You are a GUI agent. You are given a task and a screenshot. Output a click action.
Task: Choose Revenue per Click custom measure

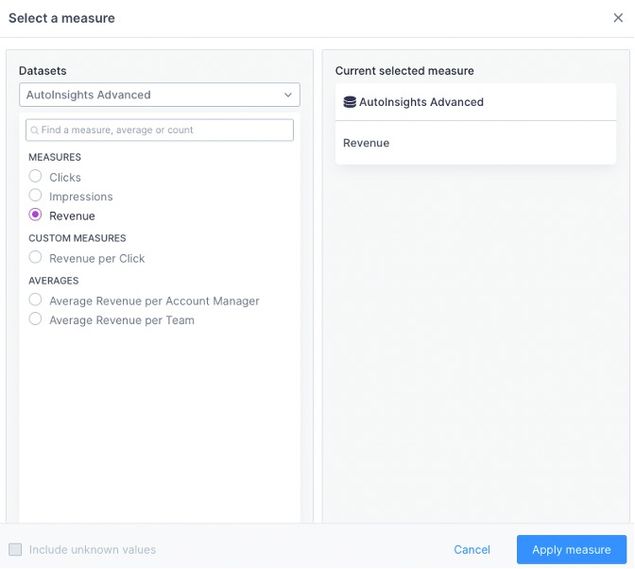pos(36,258)
